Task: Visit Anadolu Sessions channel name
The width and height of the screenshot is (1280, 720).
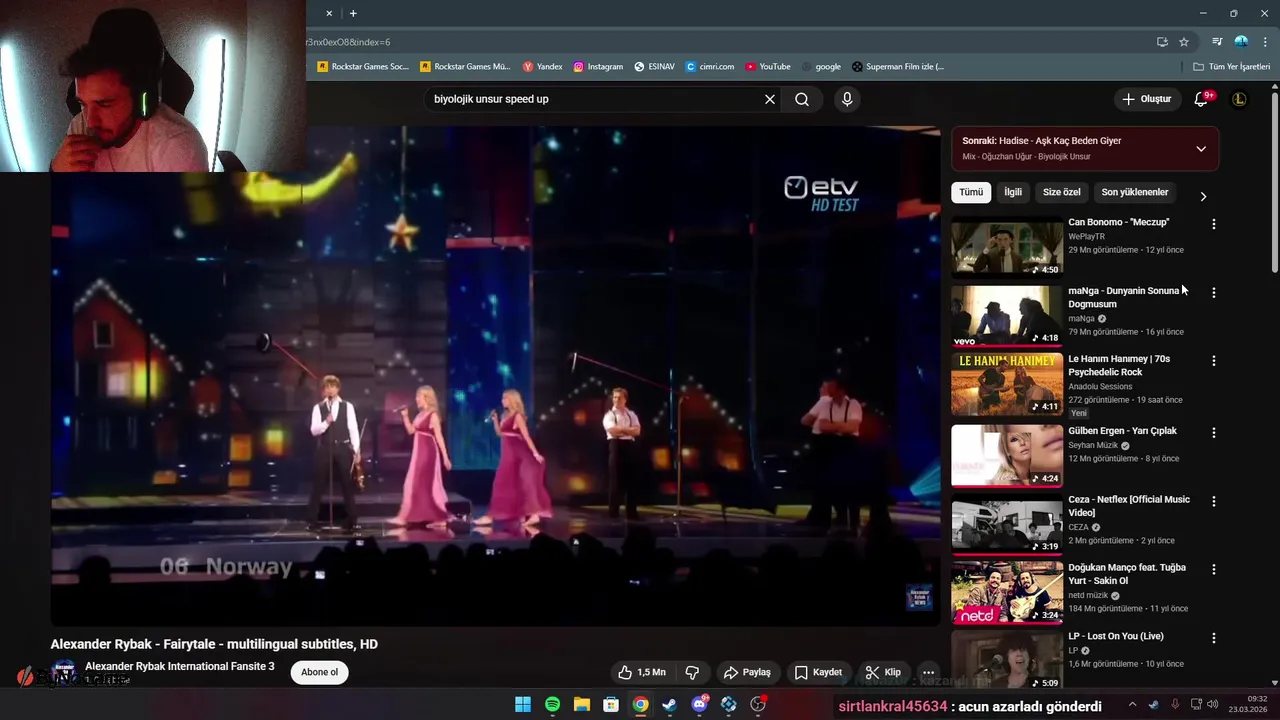Action: (1100, 386)
